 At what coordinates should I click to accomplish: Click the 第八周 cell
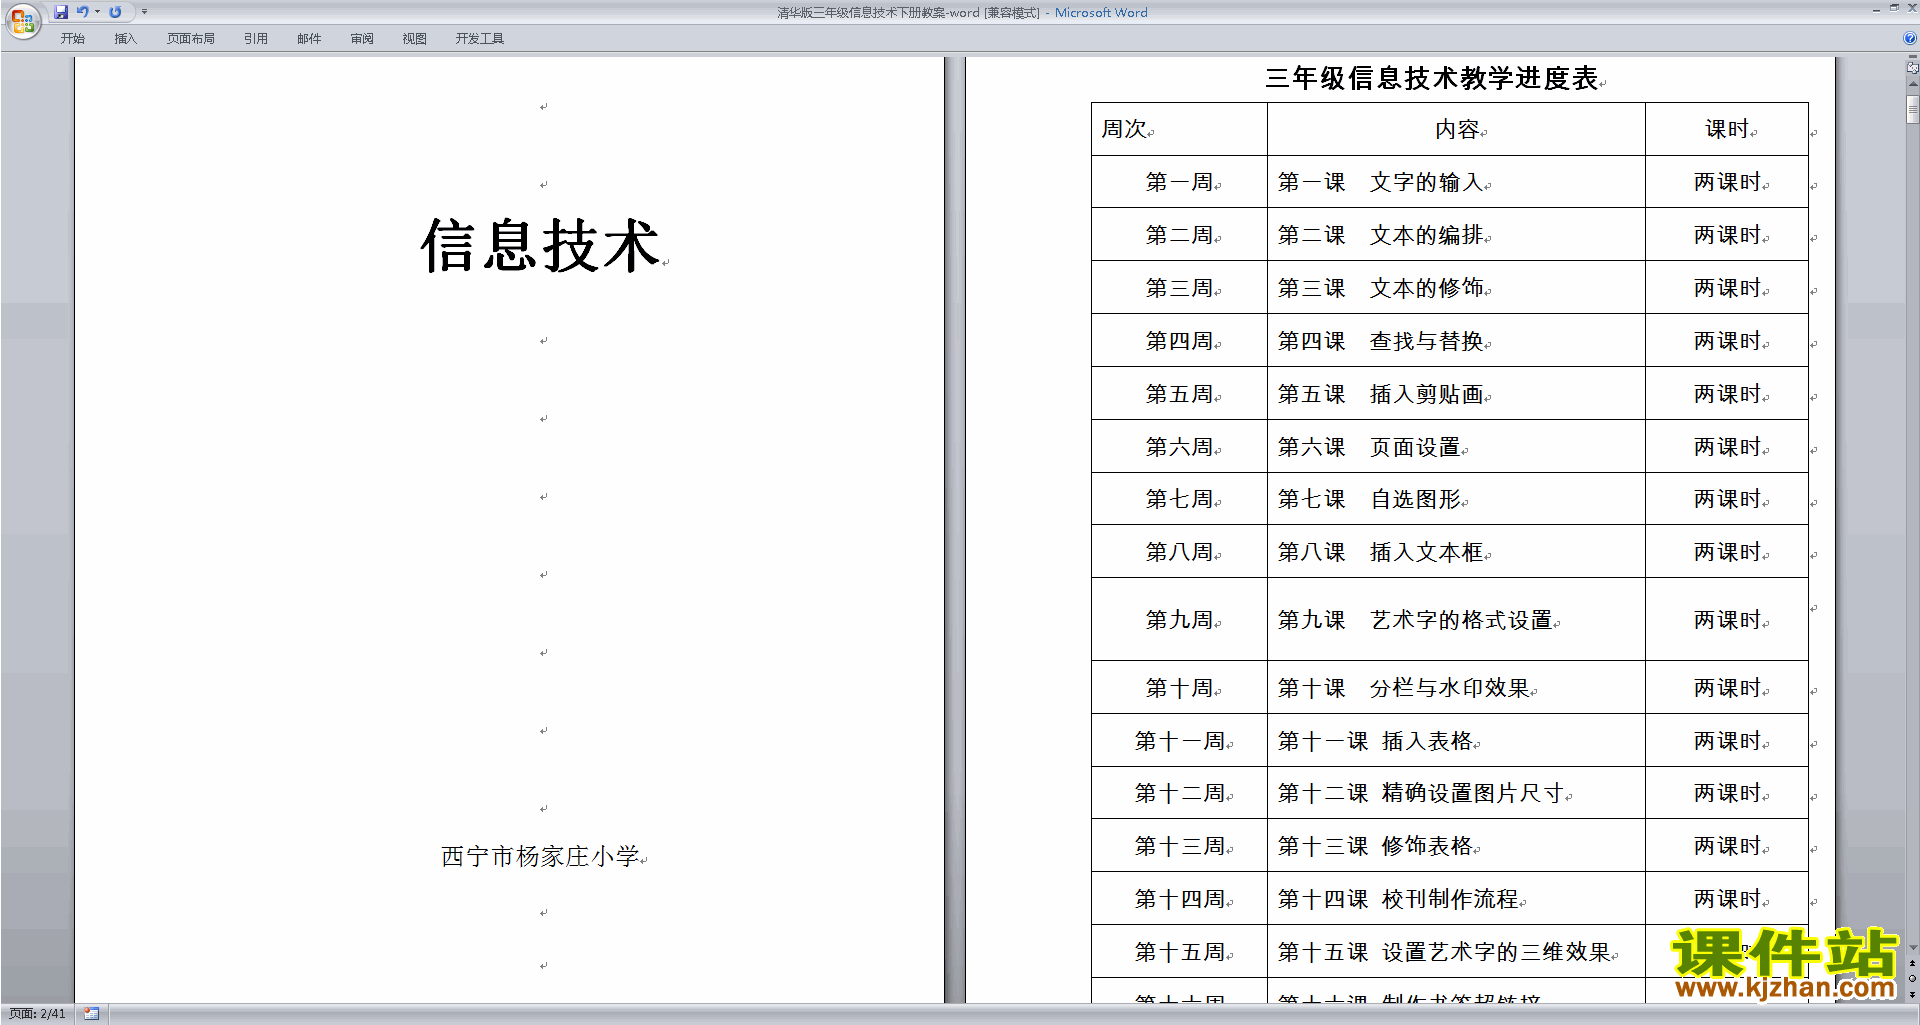1179,552
